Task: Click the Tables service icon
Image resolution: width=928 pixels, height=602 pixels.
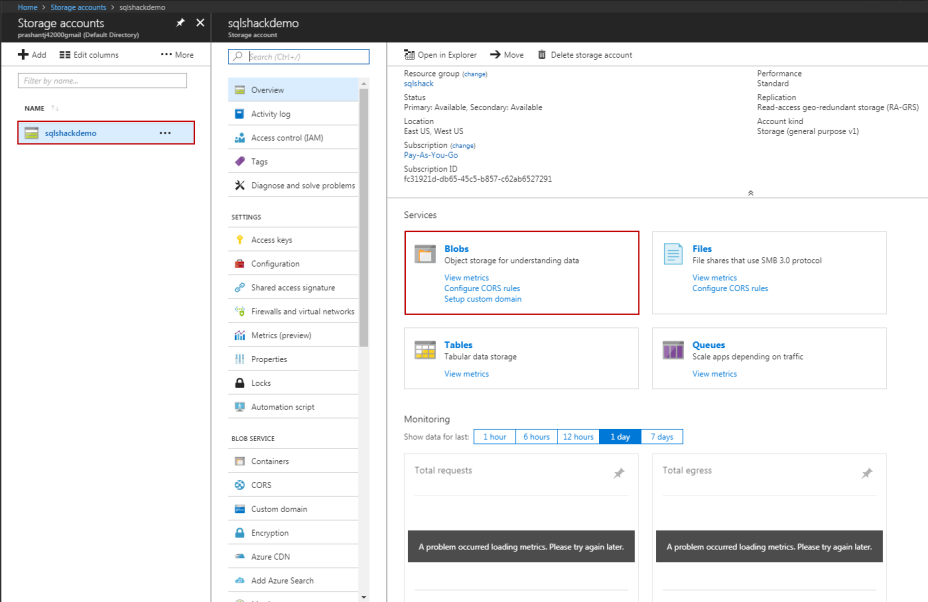Action: click(x=425, y=350)
